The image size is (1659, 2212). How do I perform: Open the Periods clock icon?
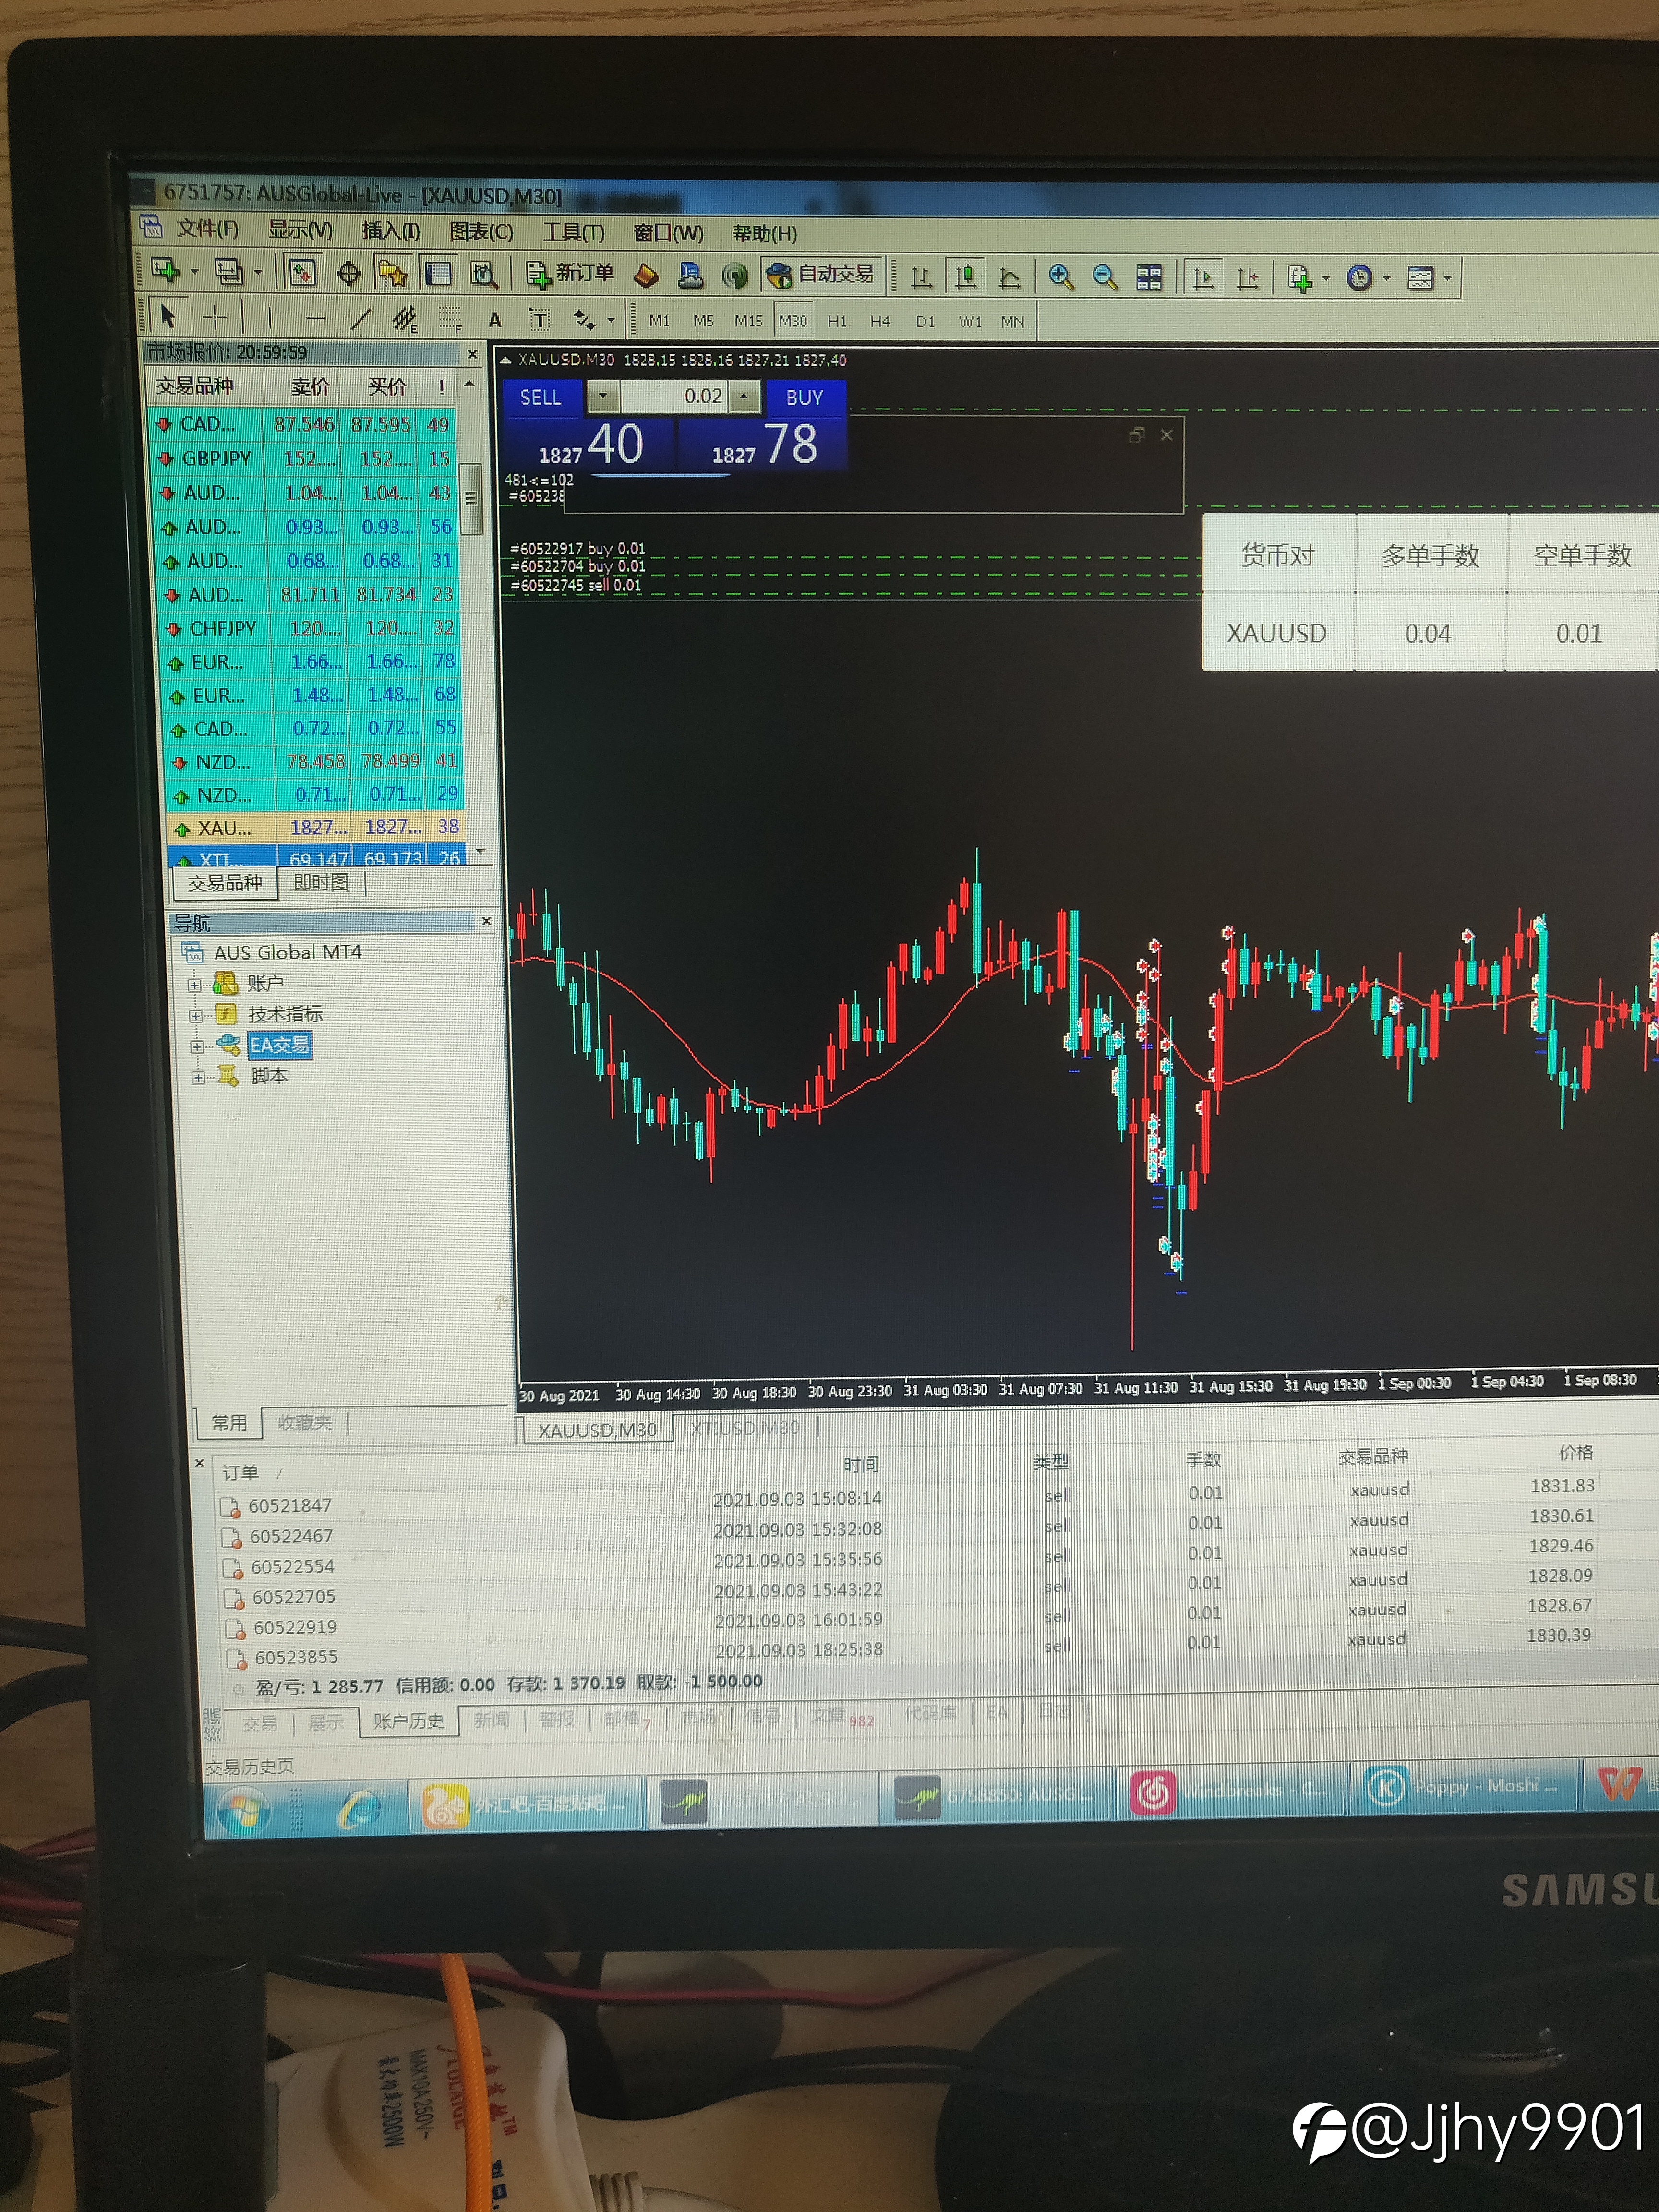[x=1360, y=278]
